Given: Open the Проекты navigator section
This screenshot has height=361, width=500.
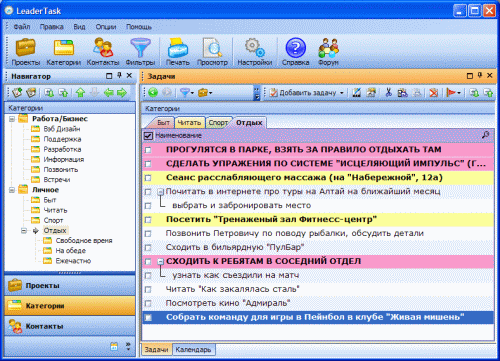Looking at the screenshot, I should 70,286.
